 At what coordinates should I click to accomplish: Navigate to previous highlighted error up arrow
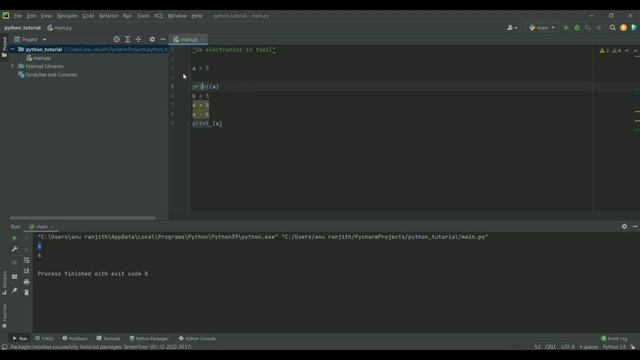627,51
